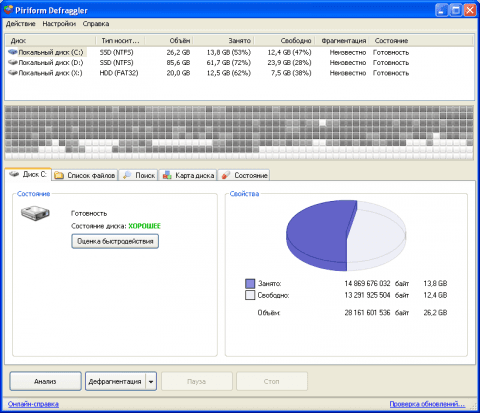Minimize the Defraggler window
This screenshot has height=413, width=480.
(x=441, y=10)
